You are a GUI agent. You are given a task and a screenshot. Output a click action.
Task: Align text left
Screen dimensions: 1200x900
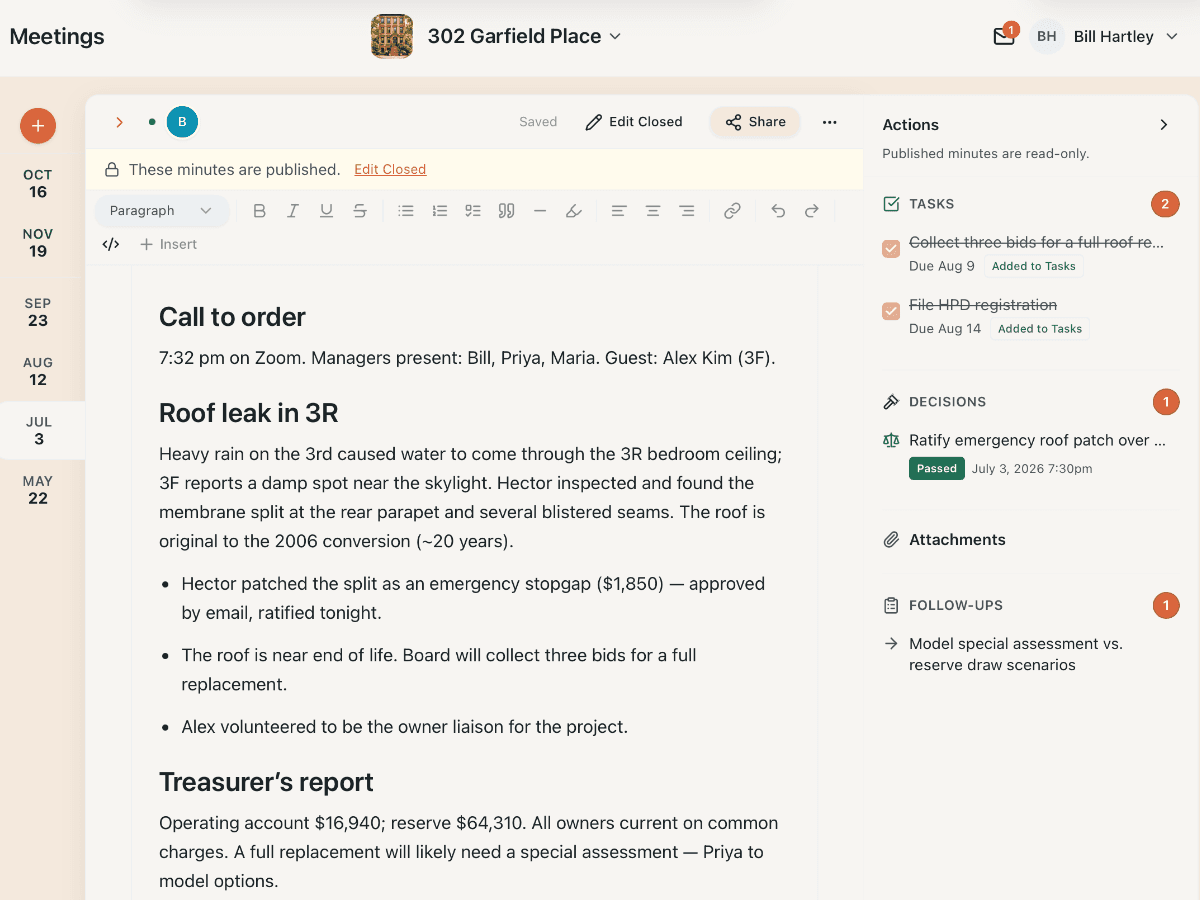[619, 211]
